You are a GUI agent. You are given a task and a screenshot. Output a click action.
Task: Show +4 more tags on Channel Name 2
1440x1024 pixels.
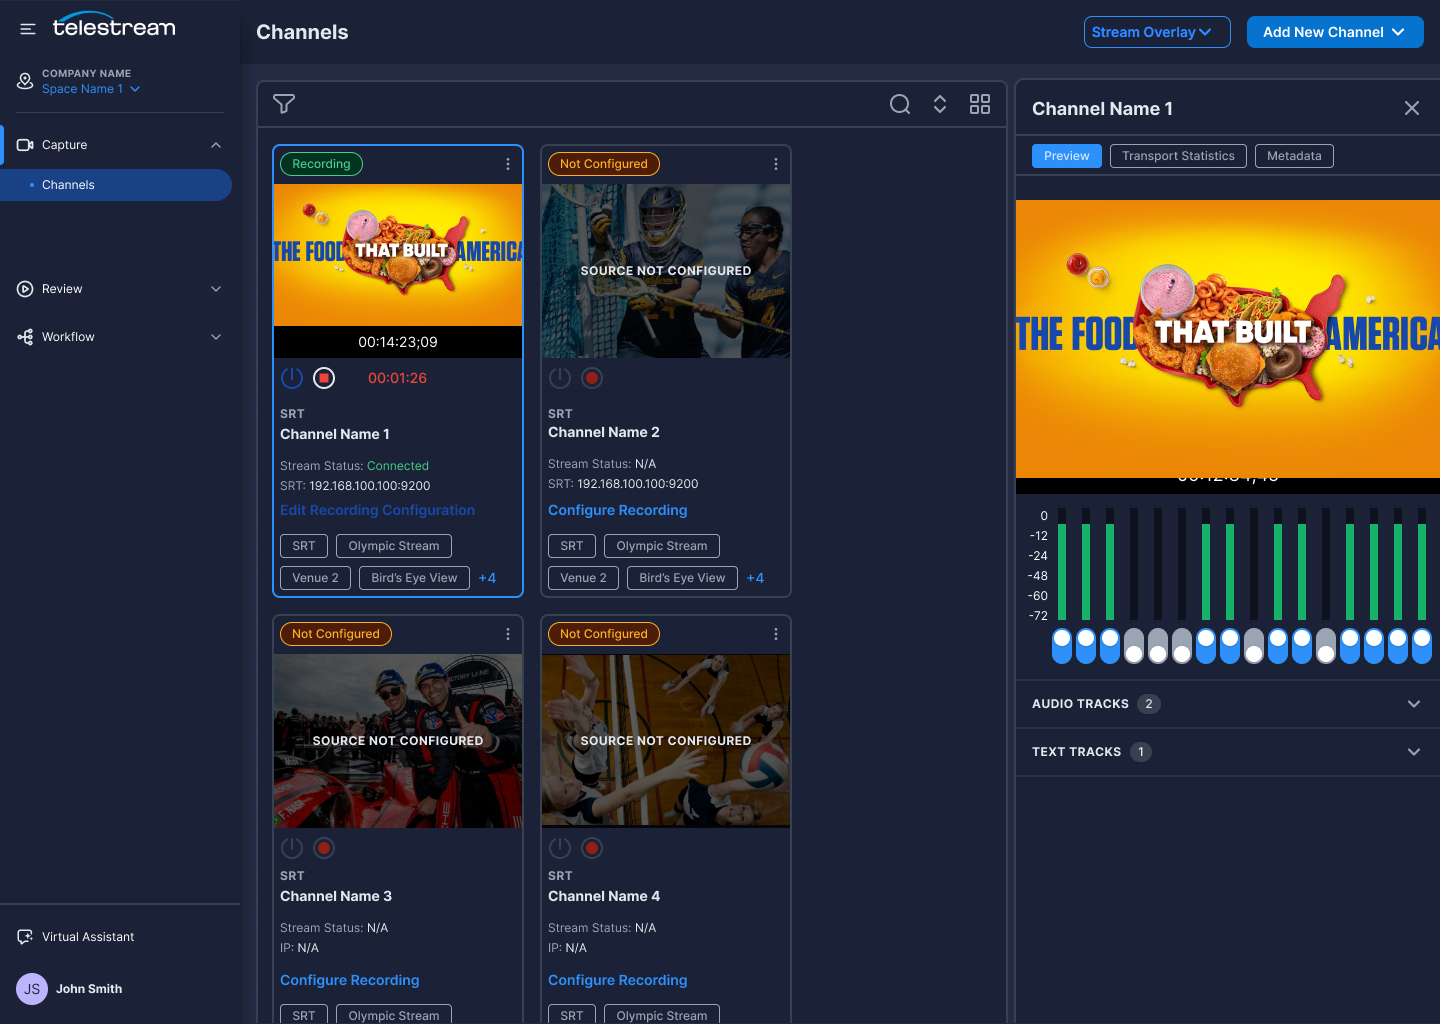(755, 578)
